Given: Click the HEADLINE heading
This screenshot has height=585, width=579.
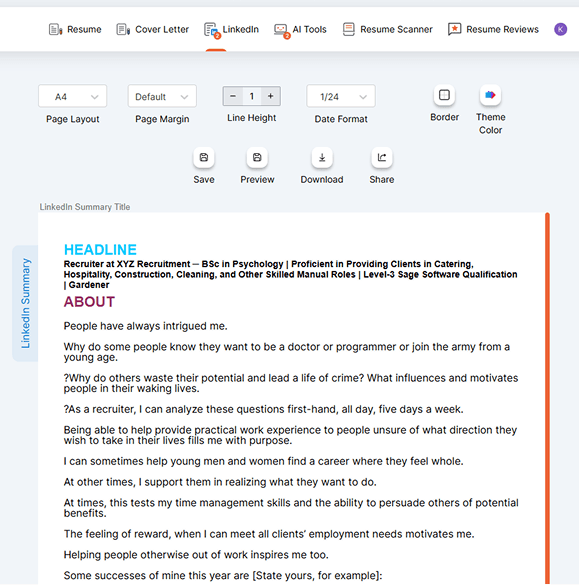Looking at the screenshot, I should pyautogui.click(x=100, y=250).
